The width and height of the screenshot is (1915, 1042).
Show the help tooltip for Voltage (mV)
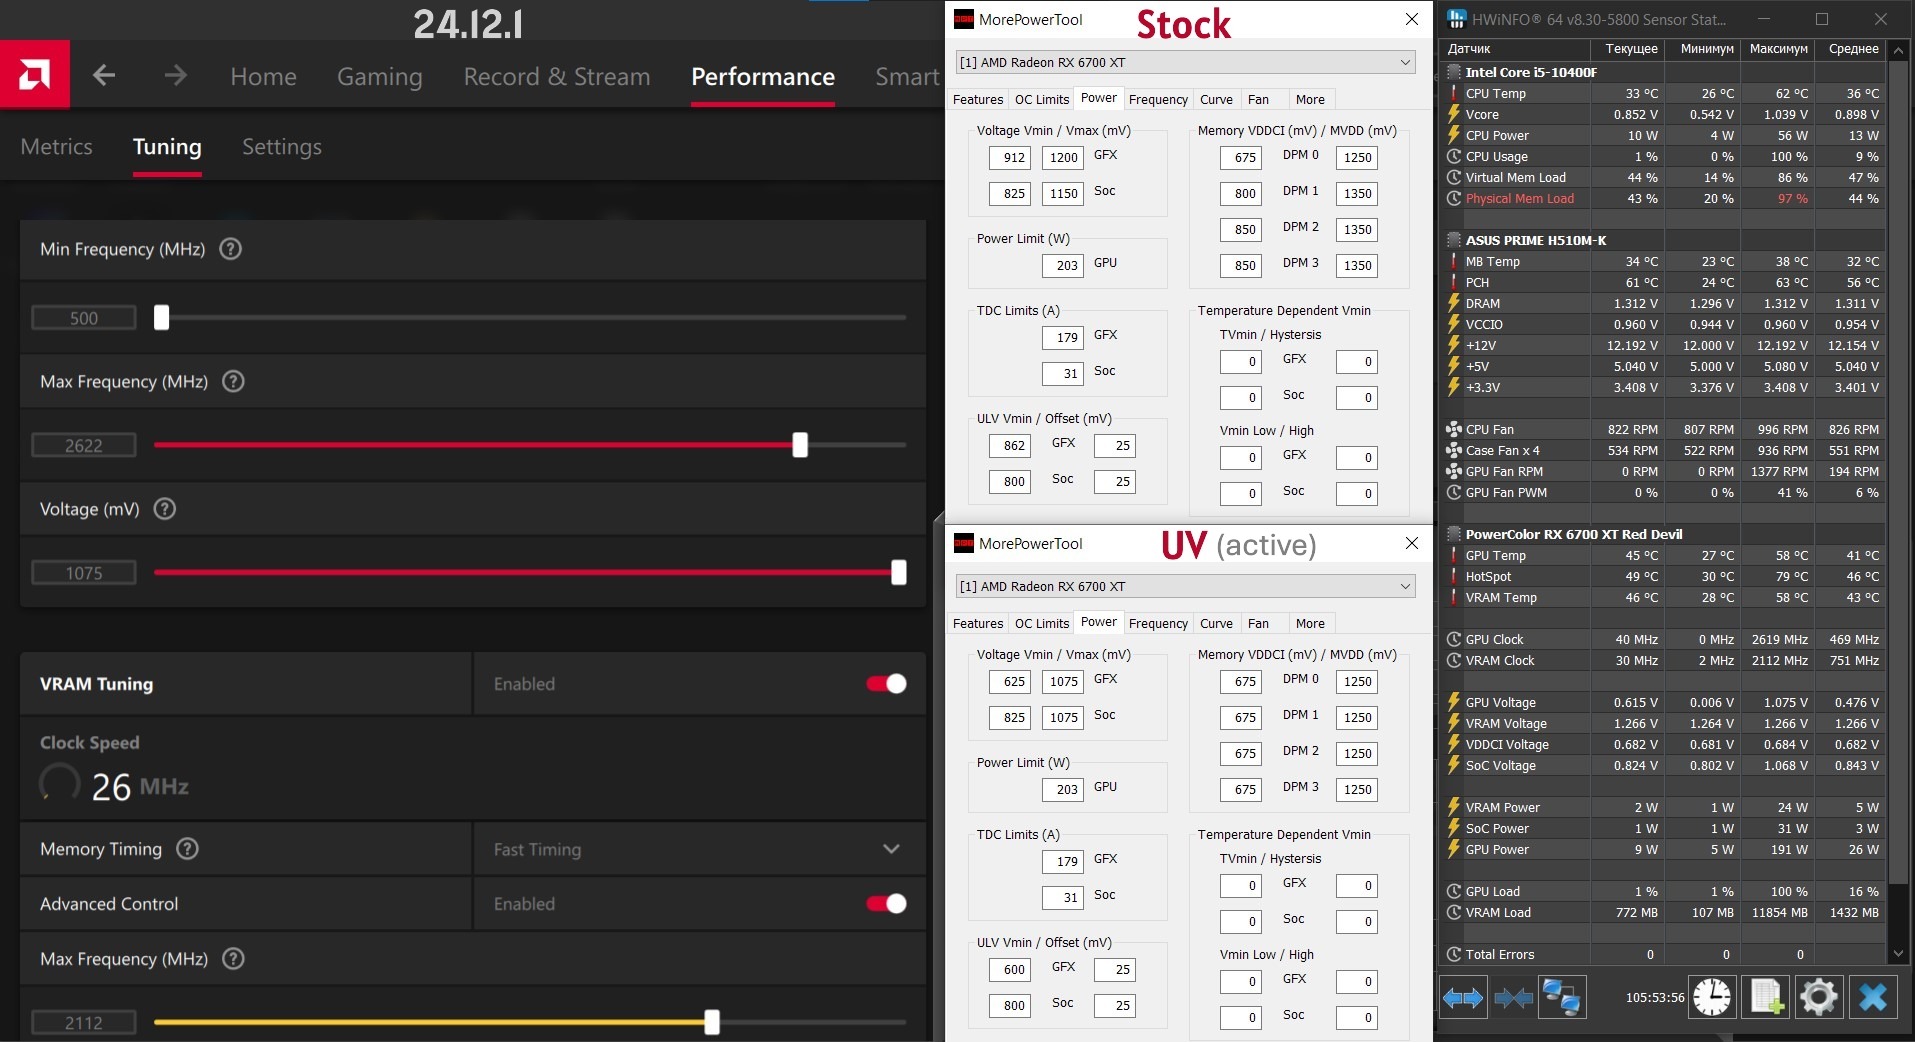click(165, 509)
